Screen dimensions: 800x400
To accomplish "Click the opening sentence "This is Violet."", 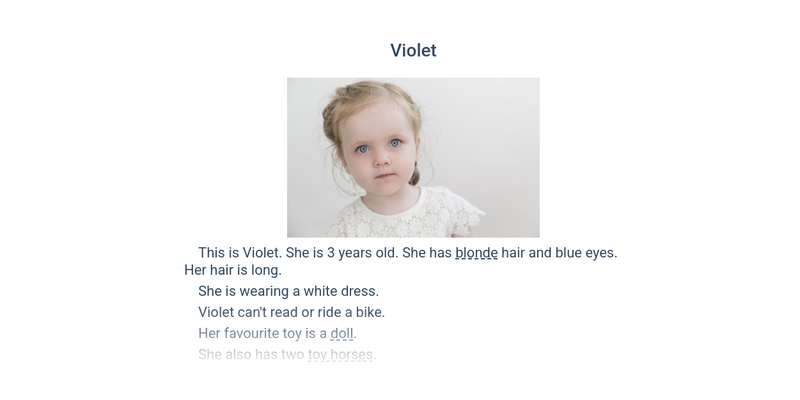I will (x=240, y=253).
